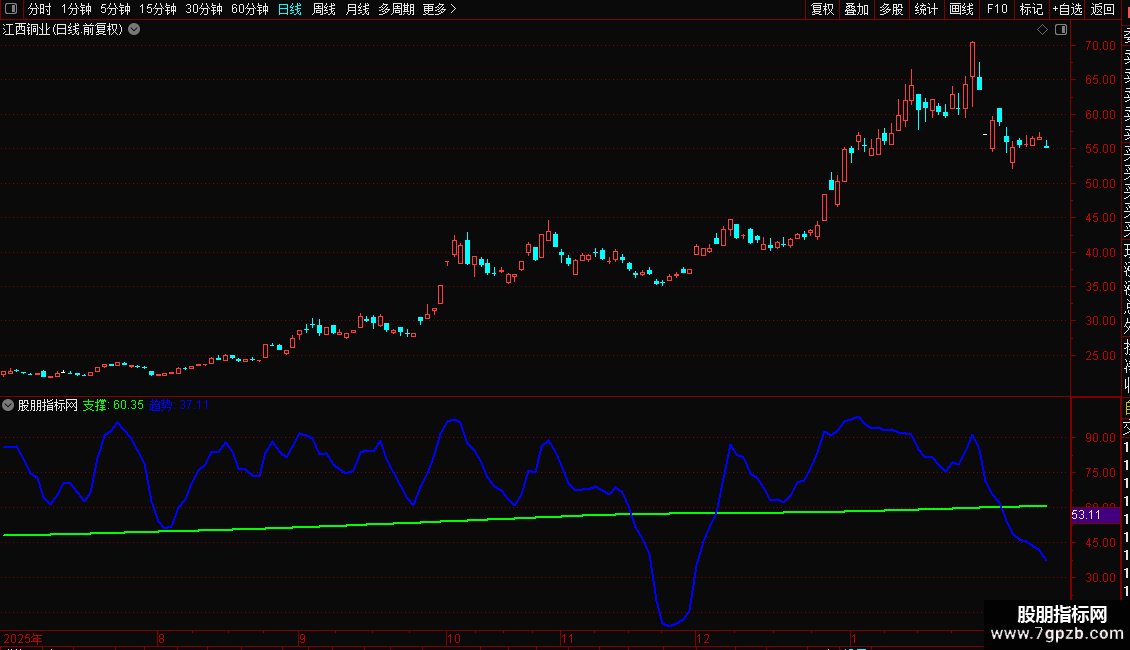Click the 支撑: 60.35 indicator value
Screen dimensions: 1130x650
coord(112,405)
